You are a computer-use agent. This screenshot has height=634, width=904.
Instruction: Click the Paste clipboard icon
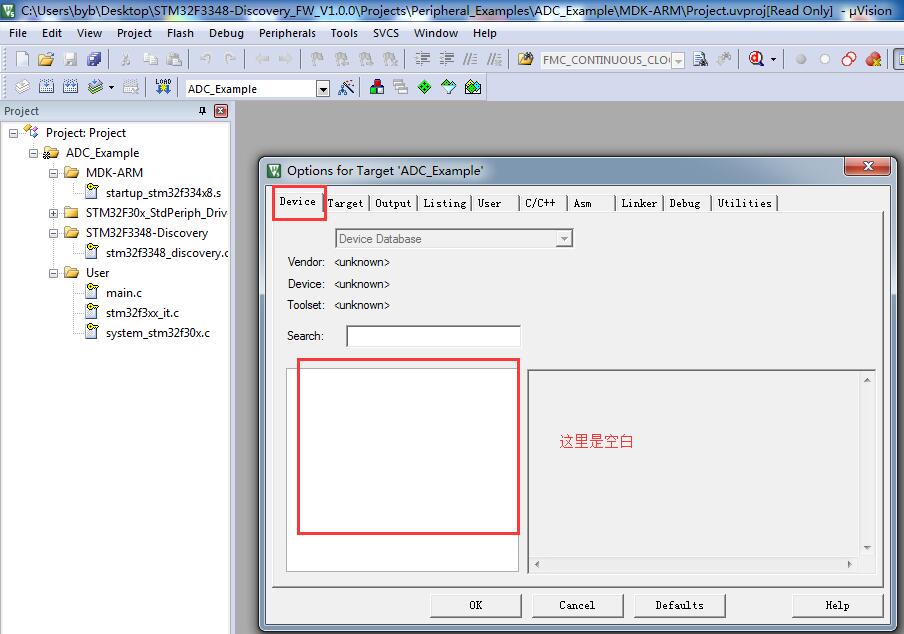(174, 59)
